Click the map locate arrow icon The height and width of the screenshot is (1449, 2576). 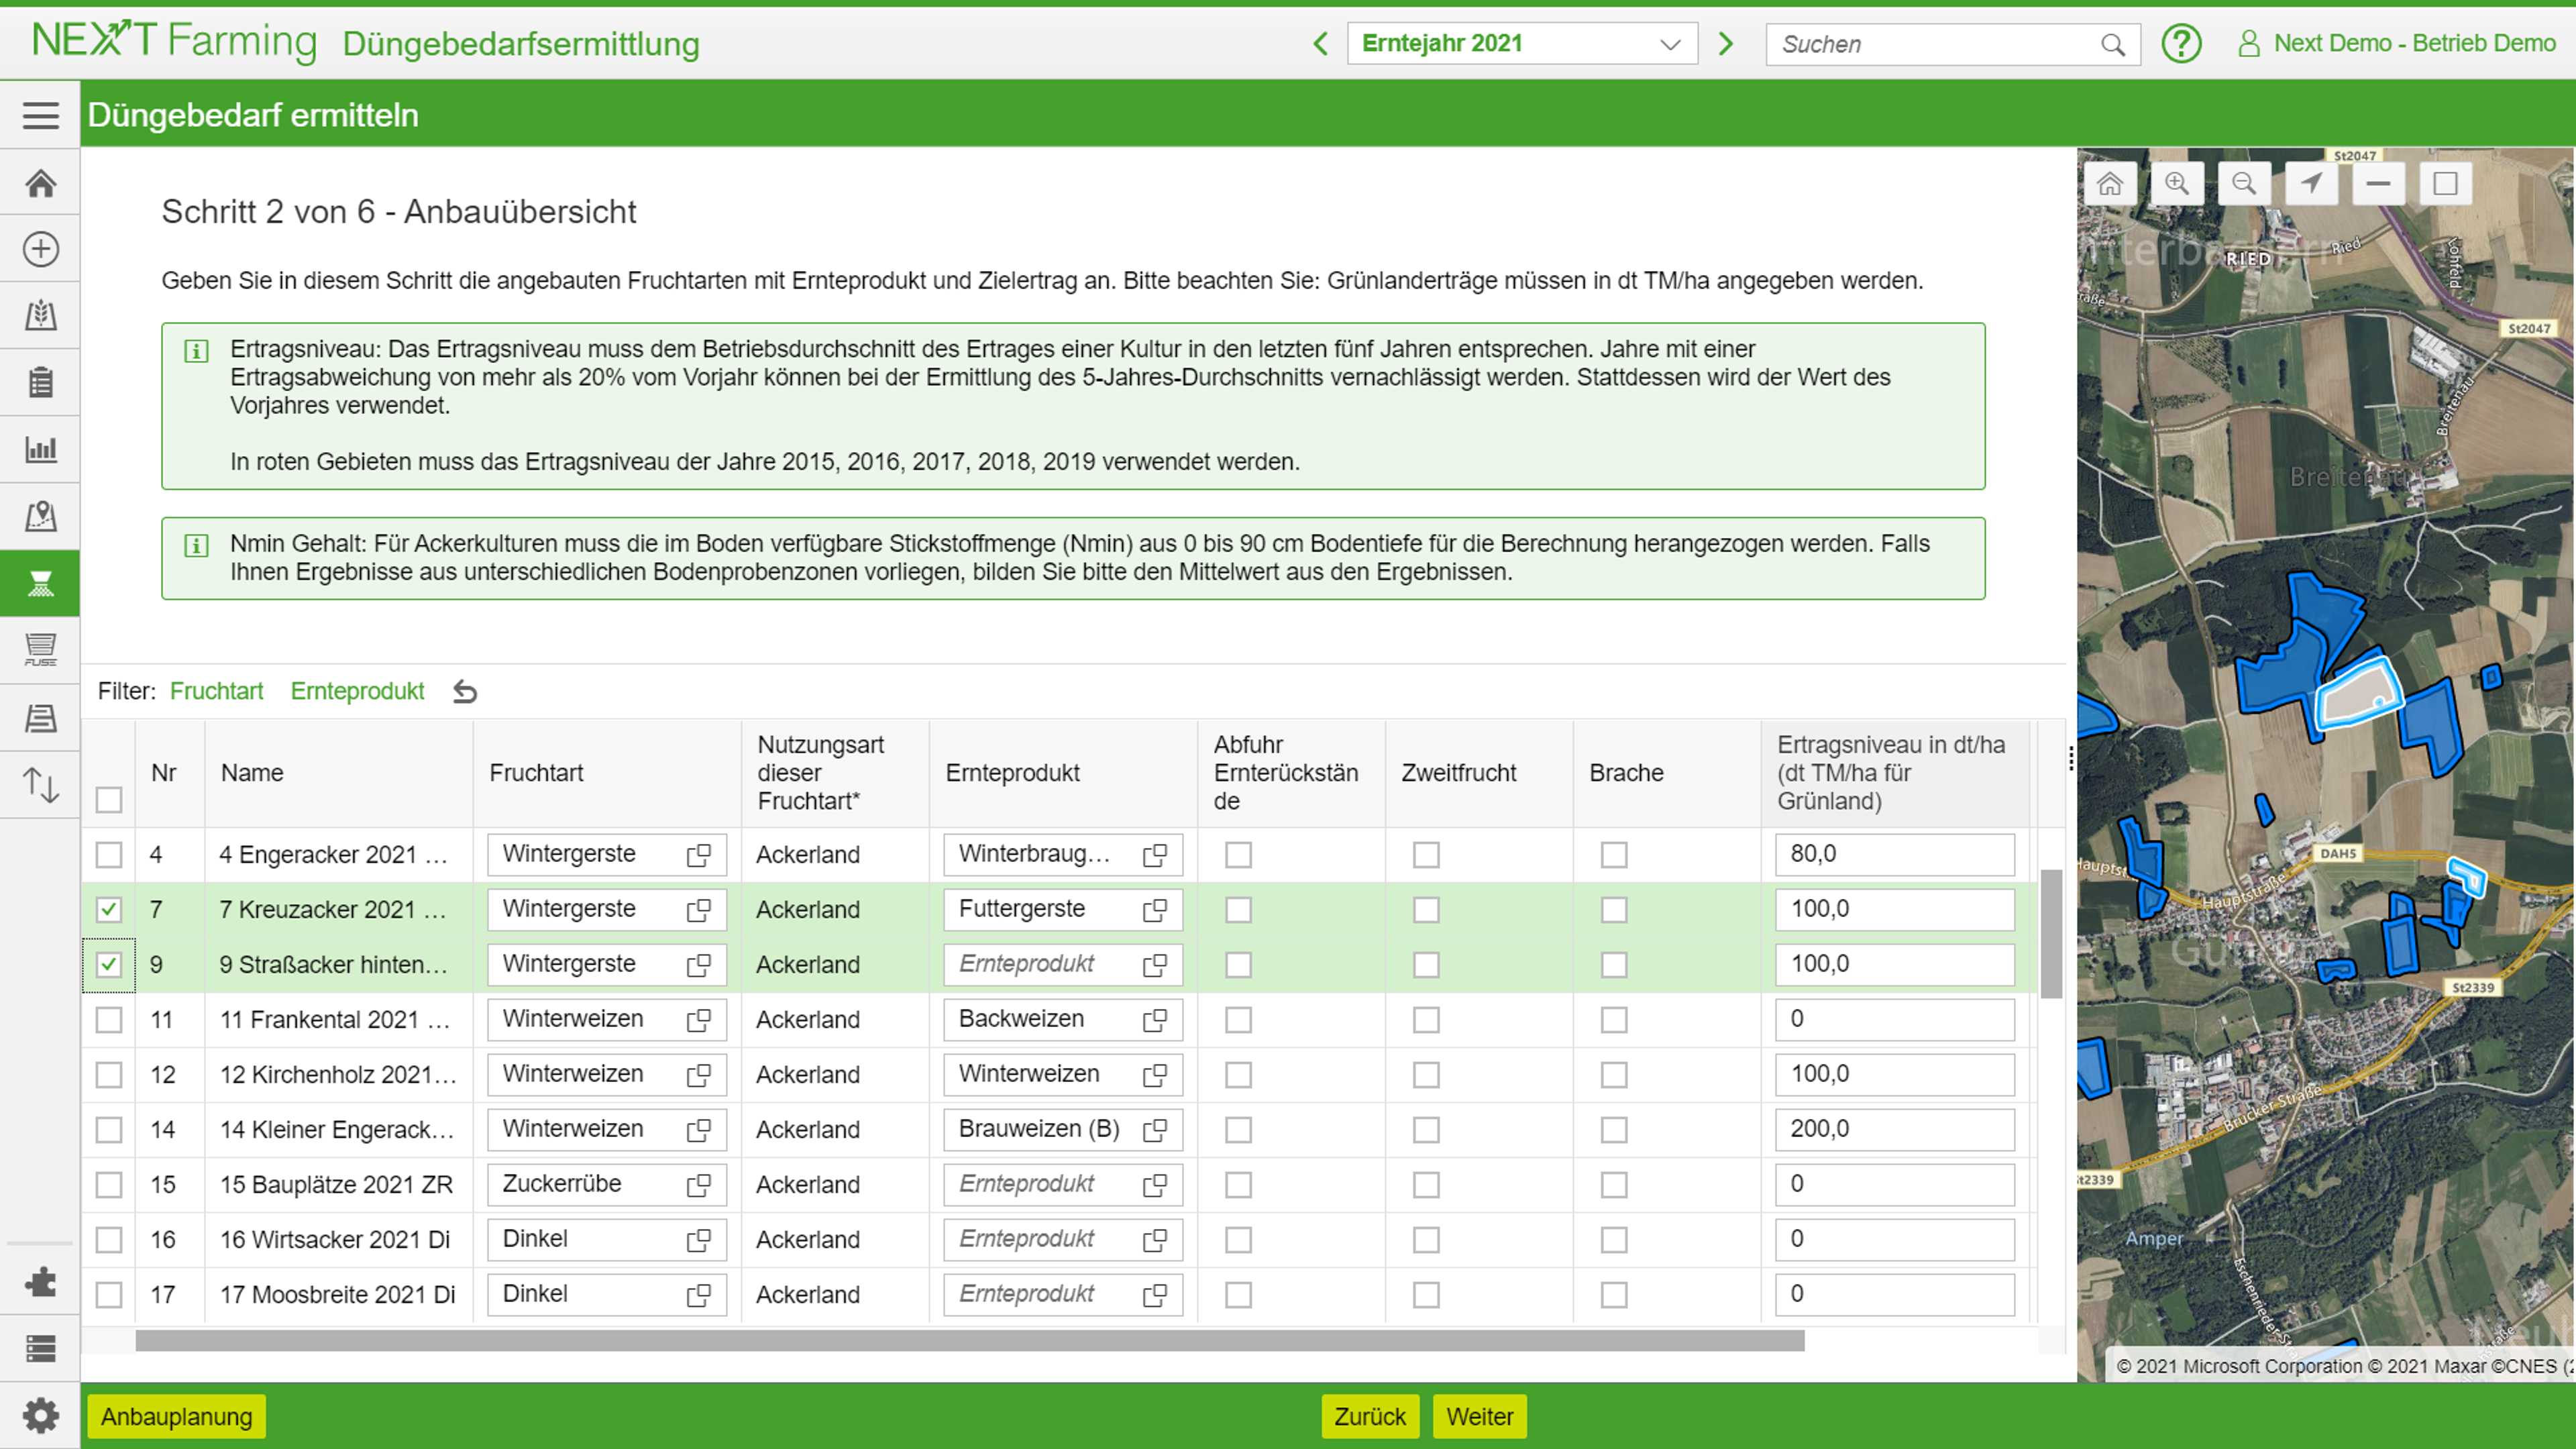point(2311,184)
